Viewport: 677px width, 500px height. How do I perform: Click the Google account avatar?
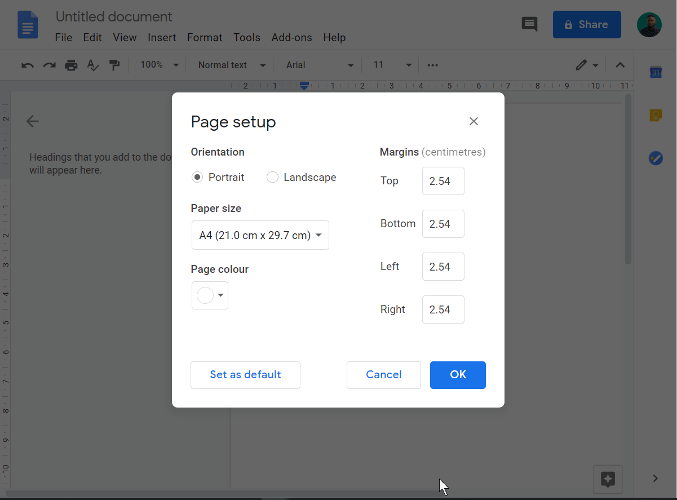coord(649,25)
